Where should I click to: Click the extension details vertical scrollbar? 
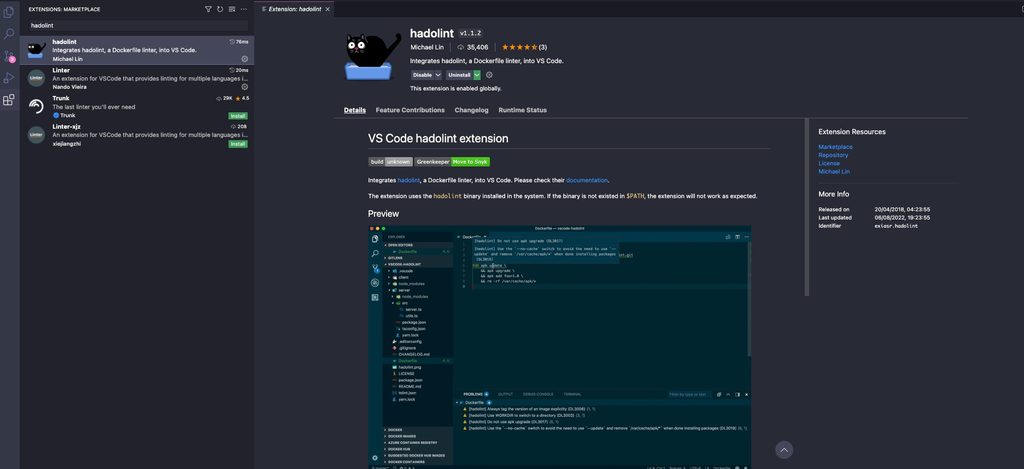pyautogui.click(x=807, y=207)
